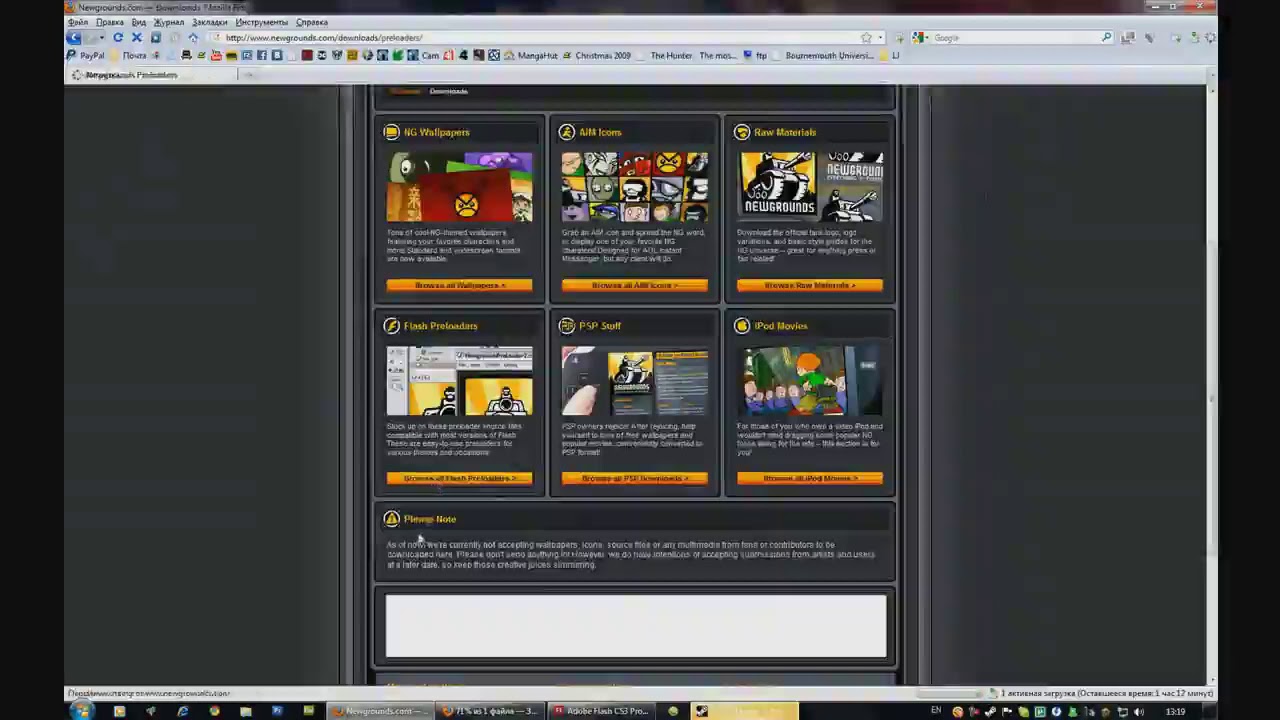This screenshot has height=720, width=1280.
Task: Click Browse all iPod Movies button
Action: (x=810, y=478)
